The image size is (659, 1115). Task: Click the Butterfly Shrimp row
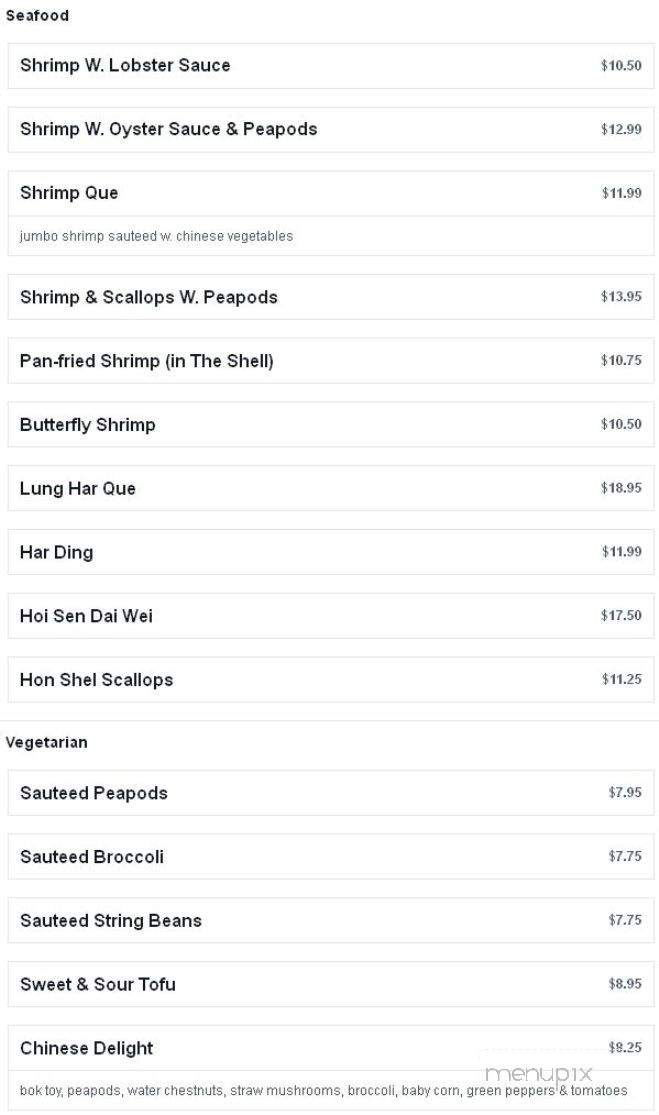click(x=331, y=425)
